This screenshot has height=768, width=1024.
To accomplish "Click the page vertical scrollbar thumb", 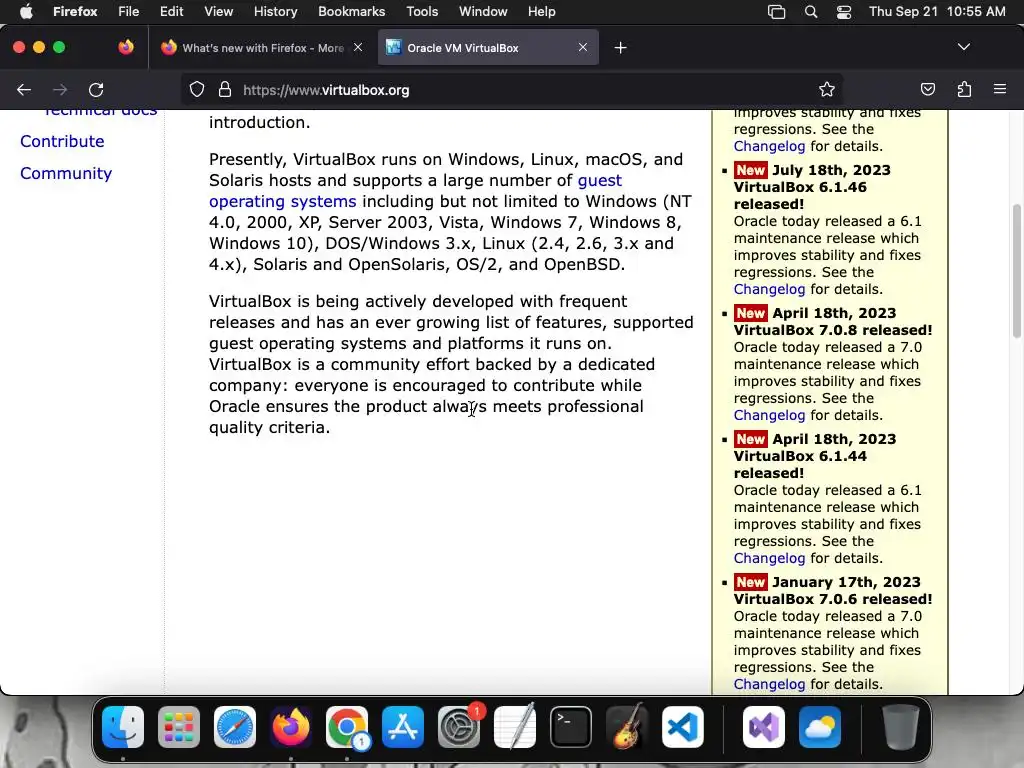I will [x=1016, y=271].
